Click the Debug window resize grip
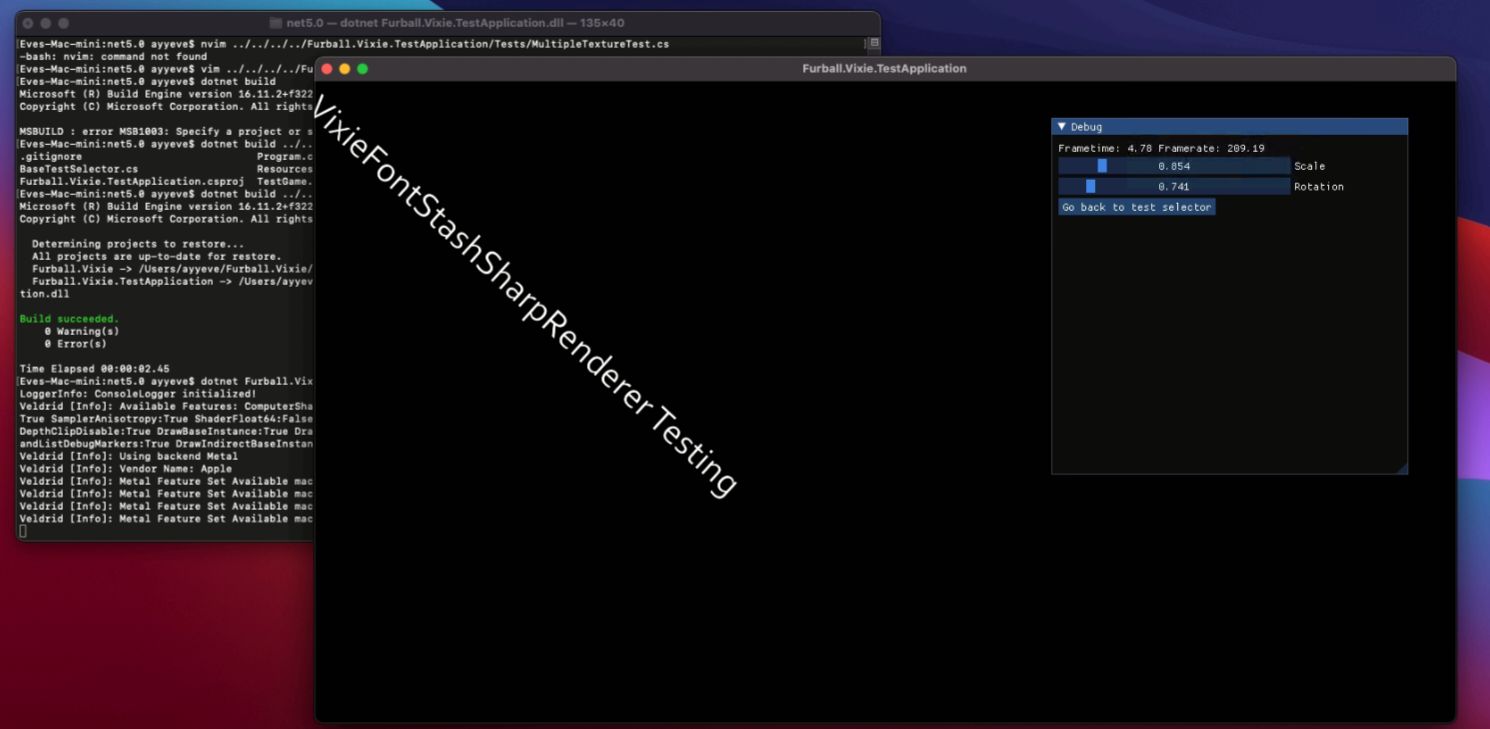This screenshot has width=1490, height=729. [x=1404, y=471]
